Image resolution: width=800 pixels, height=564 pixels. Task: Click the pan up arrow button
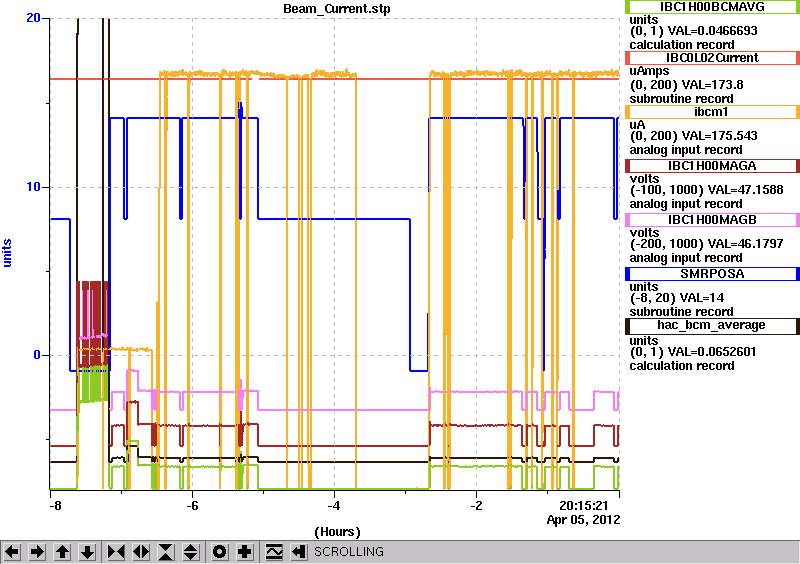[x=62, y=552]
